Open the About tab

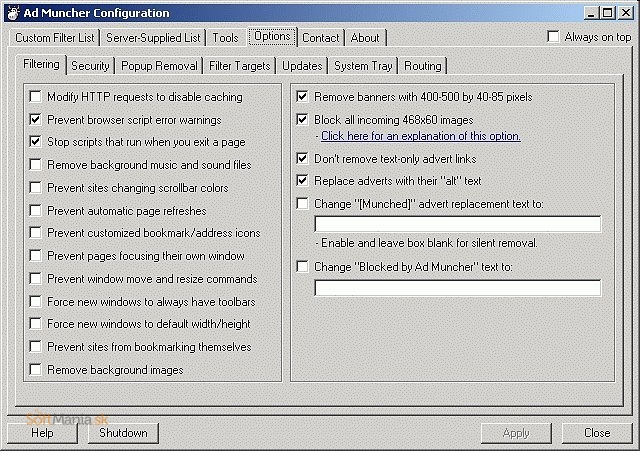365,38
